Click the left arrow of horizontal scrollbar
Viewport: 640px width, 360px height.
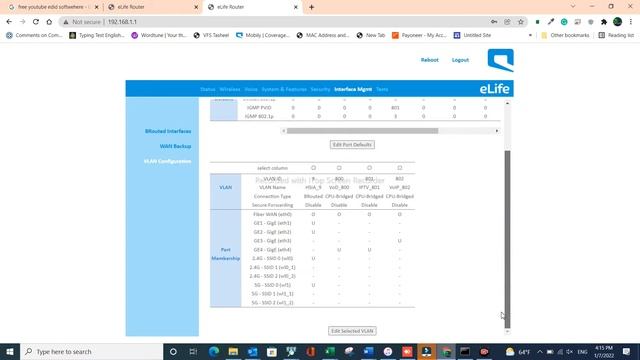(283, 131)
